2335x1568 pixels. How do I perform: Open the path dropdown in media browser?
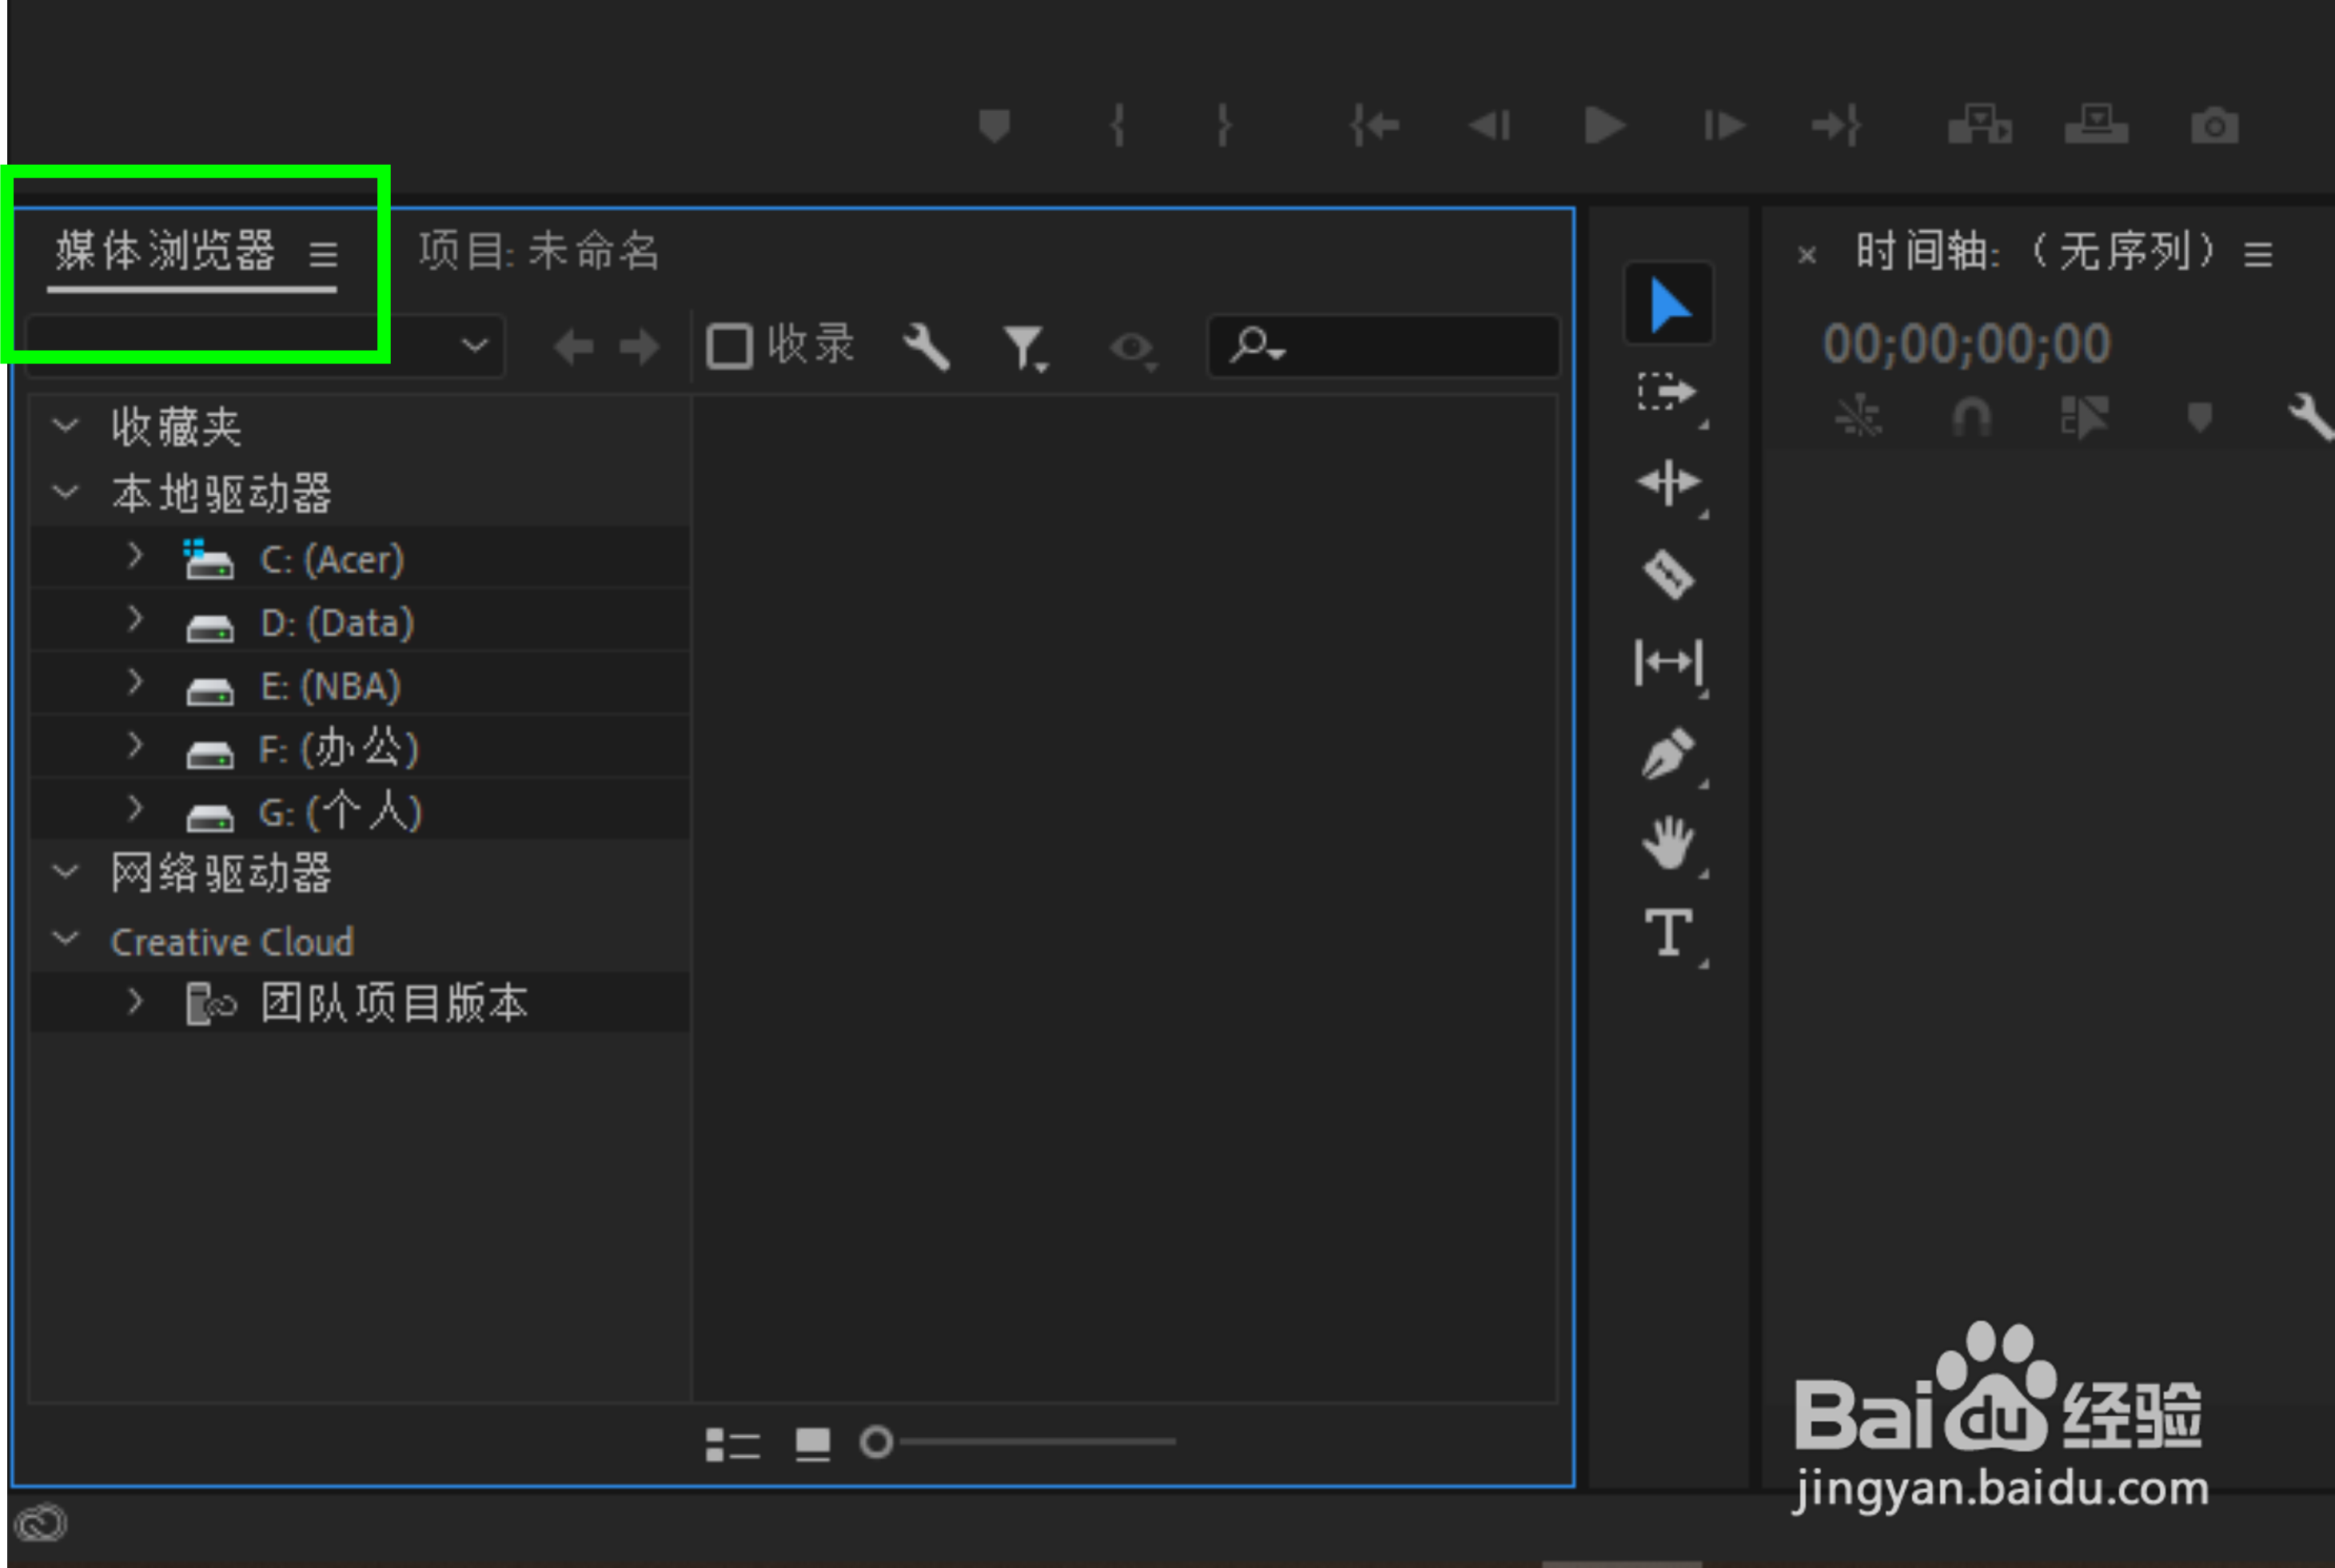(x=475, y=347)
